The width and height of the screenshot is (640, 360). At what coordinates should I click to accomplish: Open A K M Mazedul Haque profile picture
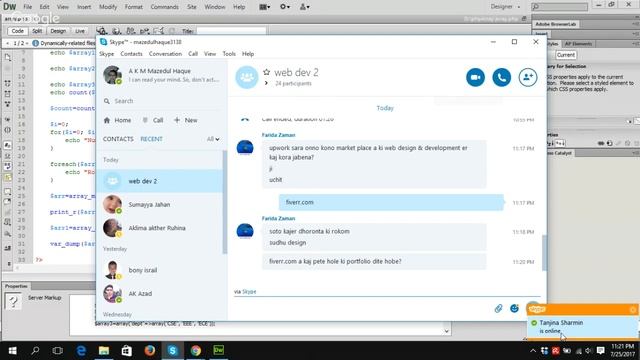[112, 75]
